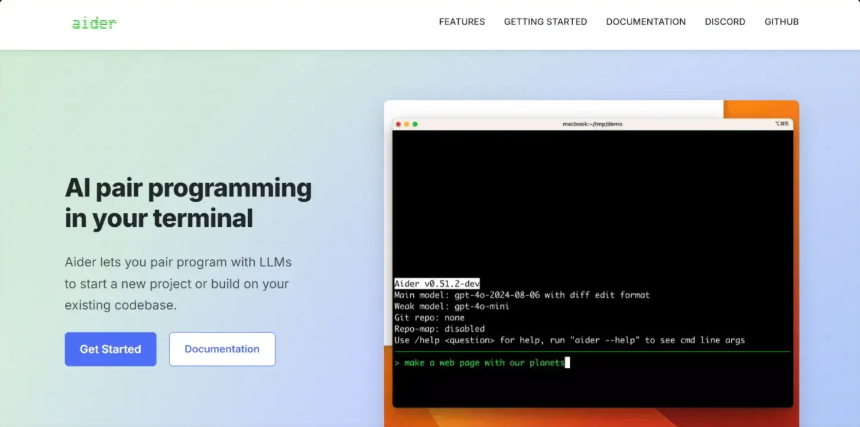Image resolution: width=860 pixels, height=427 pixels.
Task: Visit the GitHub link in the header
Action: [781, 22]
